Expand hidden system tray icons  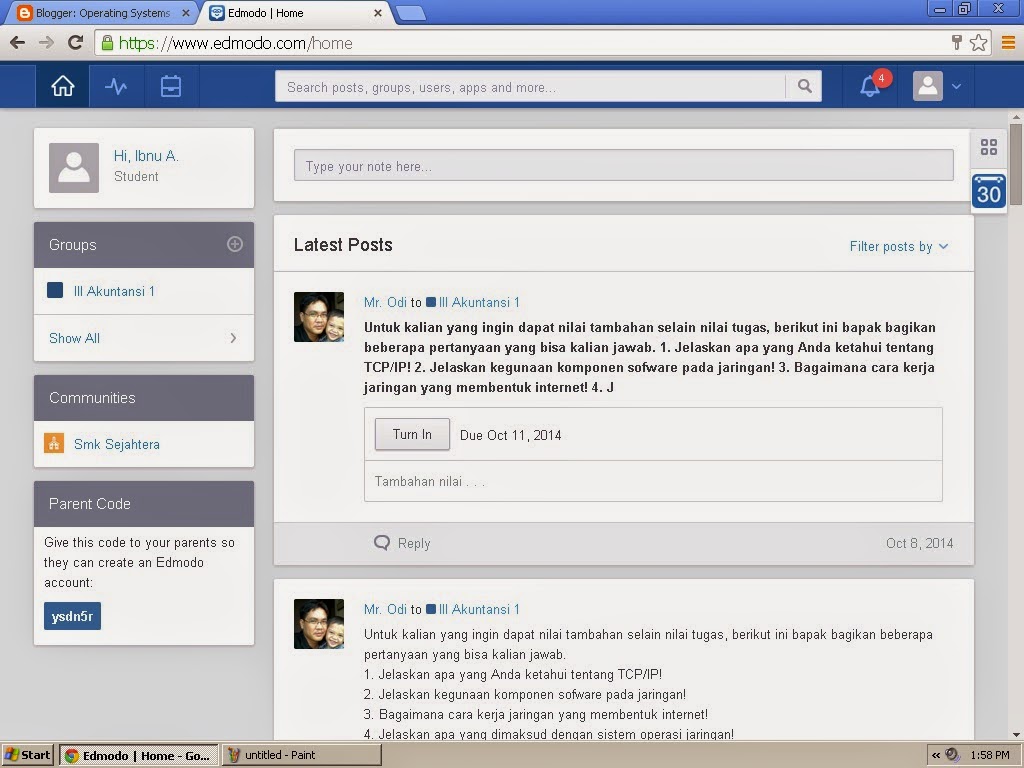(x=936, y=756)
